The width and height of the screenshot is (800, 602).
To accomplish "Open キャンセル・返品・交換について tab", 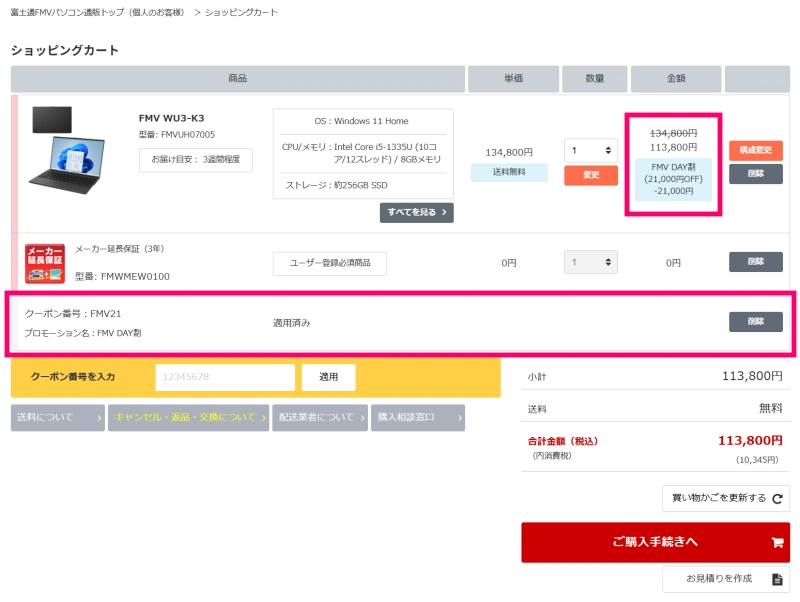I will 190,417.
